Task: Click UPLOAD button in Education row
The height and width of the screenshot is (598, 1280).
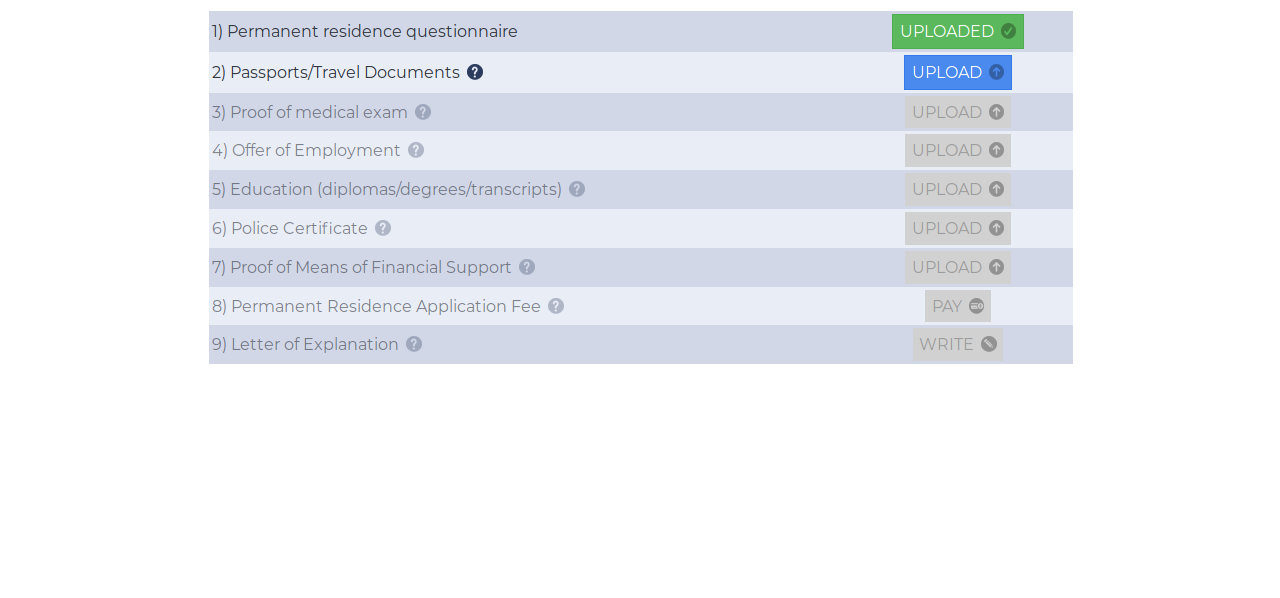Action: [x=958, y=189]
